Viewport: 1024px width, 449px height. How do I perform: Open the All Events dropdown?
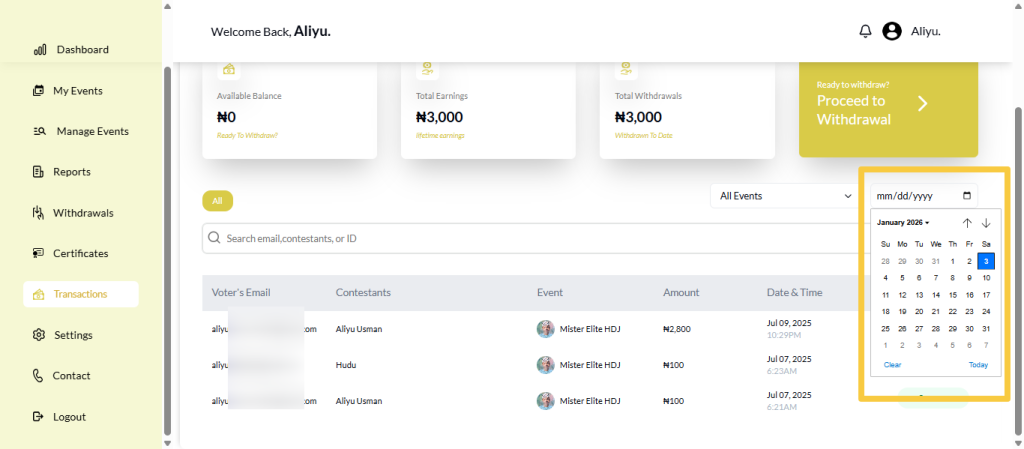pyautogui.click(x=783, y=196)
